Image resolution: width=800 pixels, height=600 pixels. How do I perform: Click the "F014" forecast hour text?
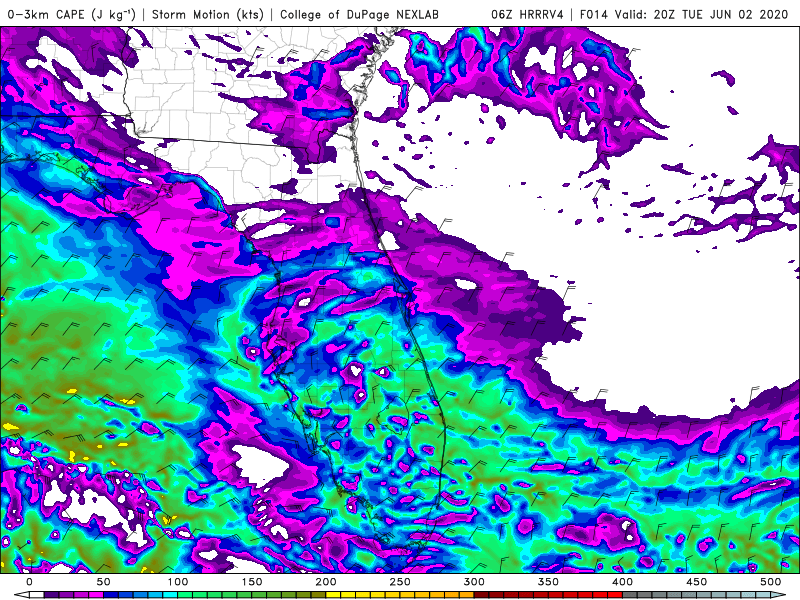point(593,14)
